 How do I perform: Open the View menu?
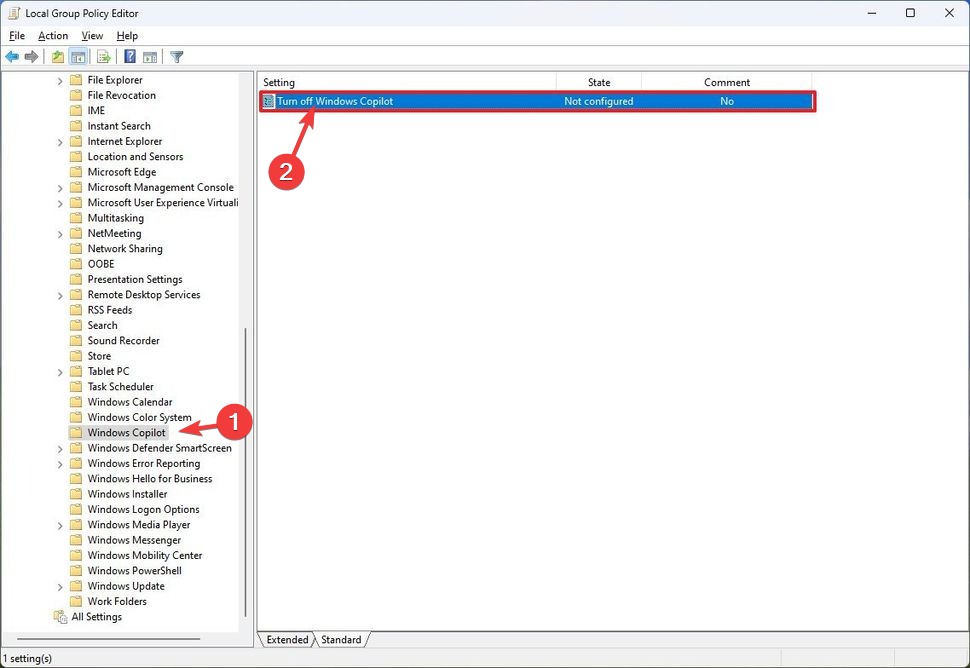click(x=92, y=36)
